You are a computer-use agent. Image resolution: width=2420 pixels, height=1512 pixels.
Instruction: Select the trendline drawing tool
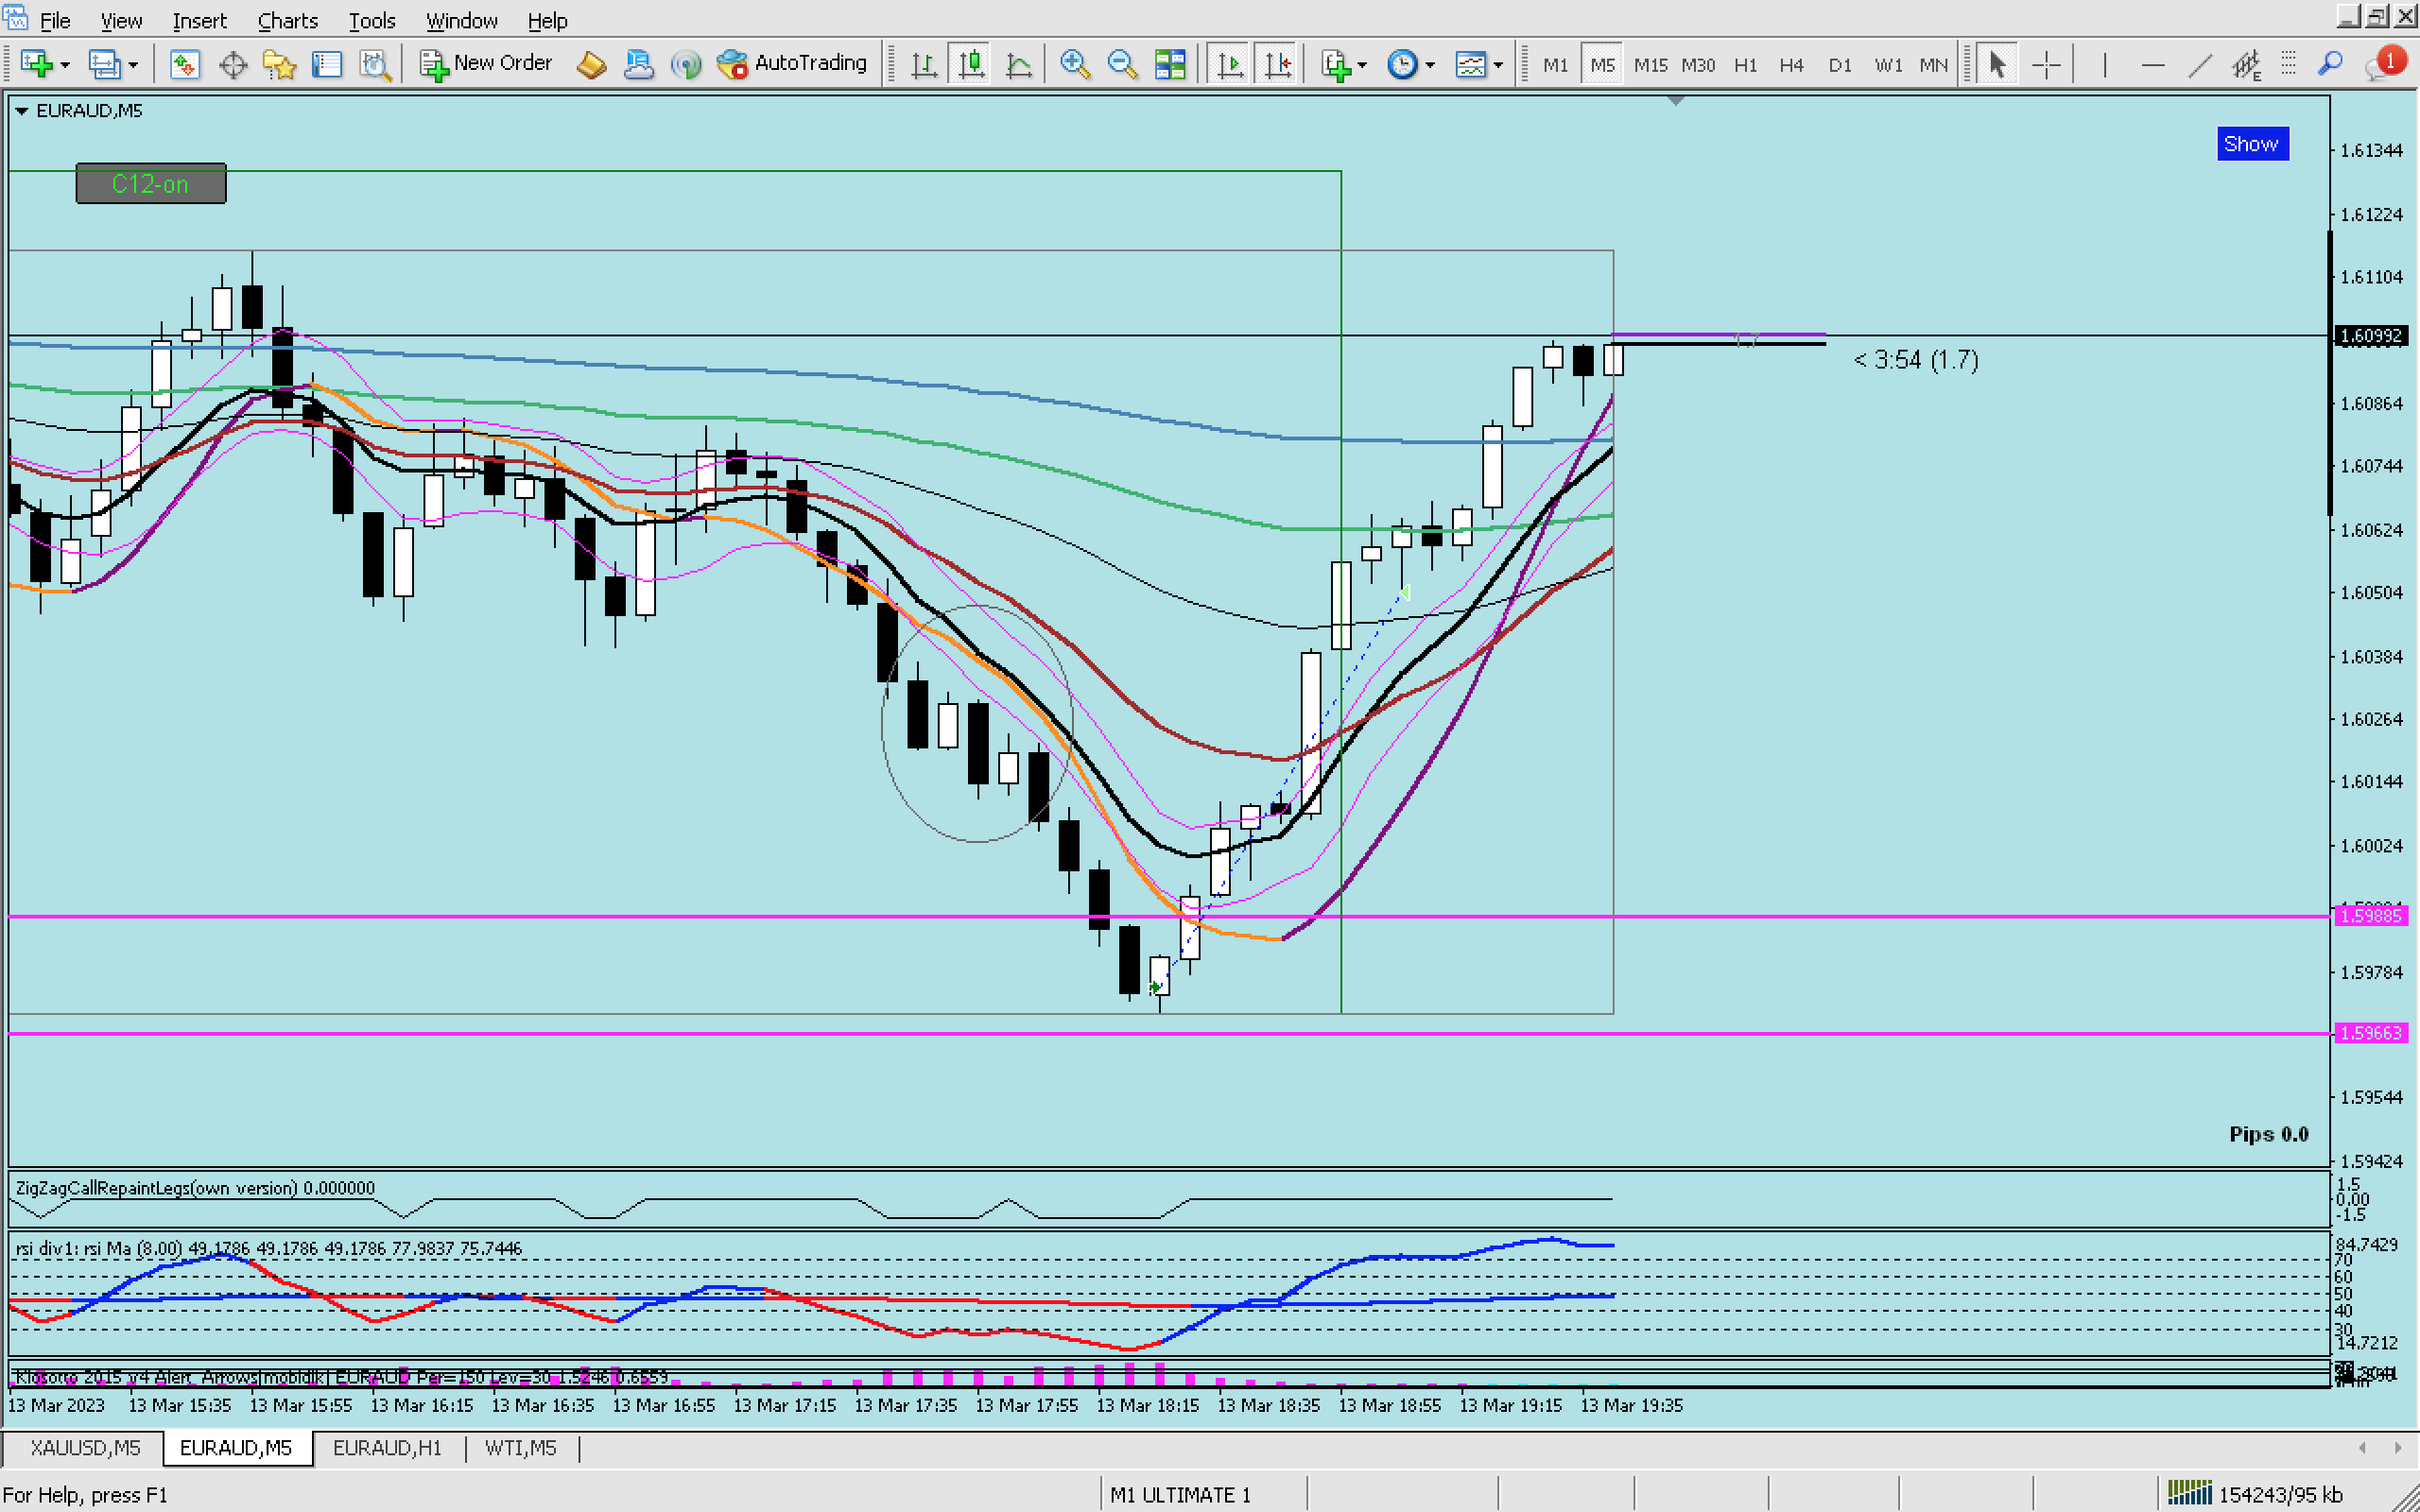pos(2199,65)
